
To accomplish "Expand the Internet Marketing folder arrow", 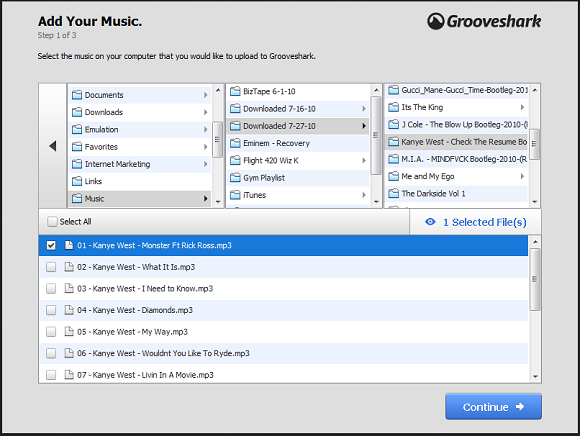I will (205, 164).
